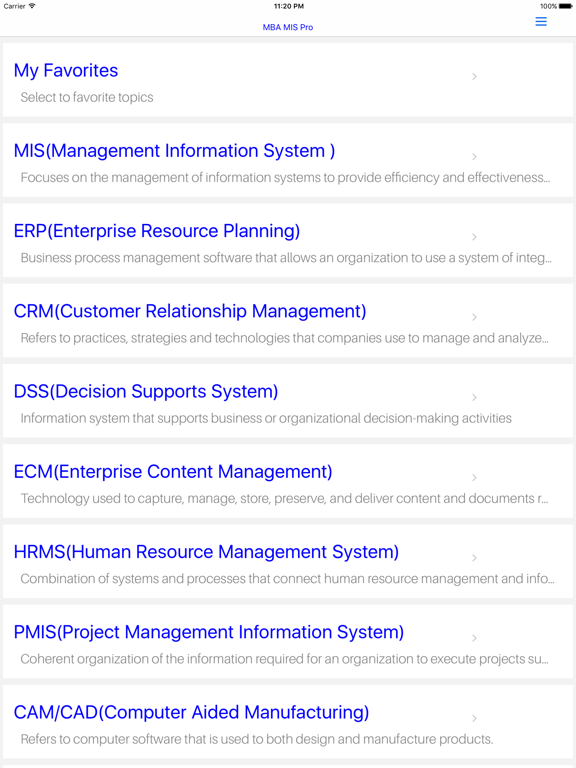Image resolution: width=576 pixels, height=768 pixels.
Task: Click 'Business process management software' description
Action: coord(286,258)
